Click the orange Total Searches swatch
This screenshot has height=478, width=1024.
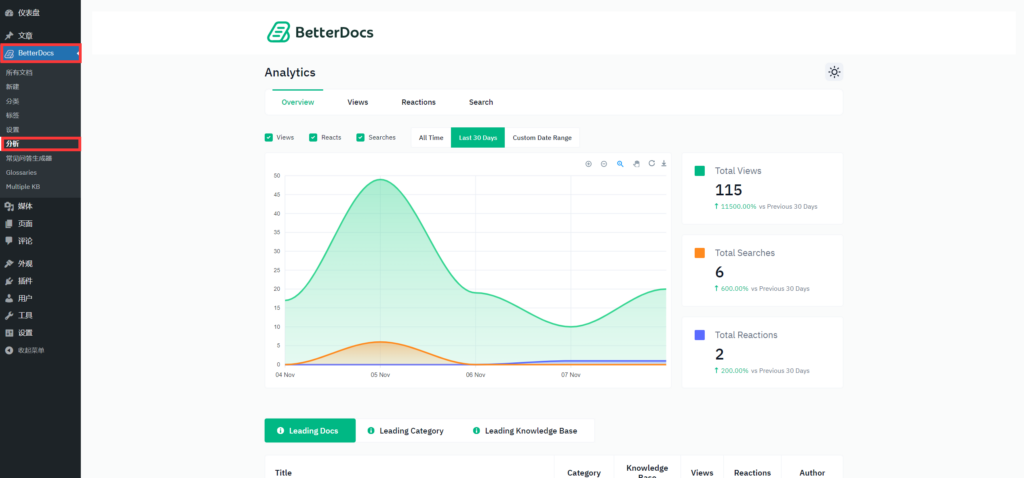pos(699,253)
